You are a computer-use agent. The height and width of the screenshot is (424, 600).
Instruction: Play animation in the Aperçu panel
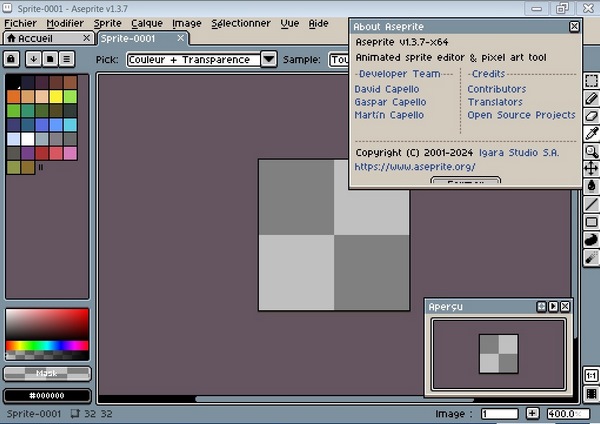coord(553,307)
